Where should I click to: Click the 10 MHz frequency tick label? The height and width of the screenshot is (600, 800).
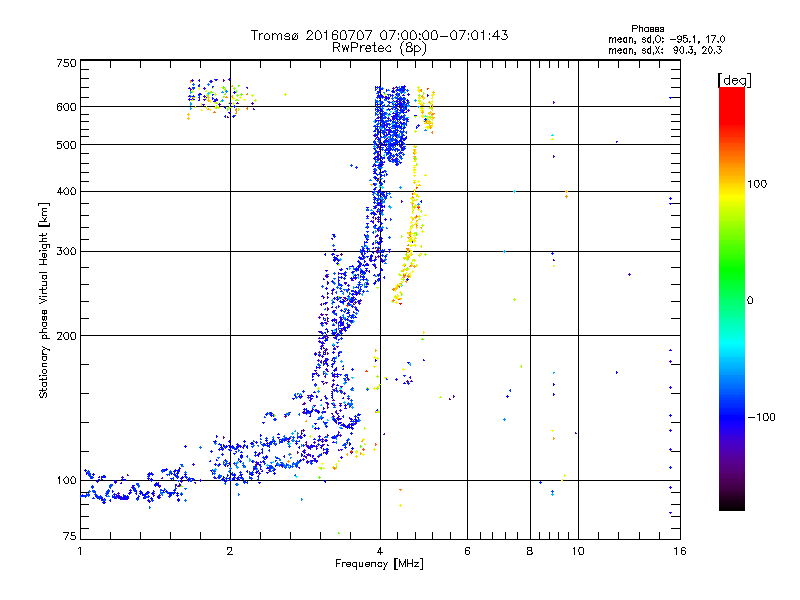click(578, 551)
